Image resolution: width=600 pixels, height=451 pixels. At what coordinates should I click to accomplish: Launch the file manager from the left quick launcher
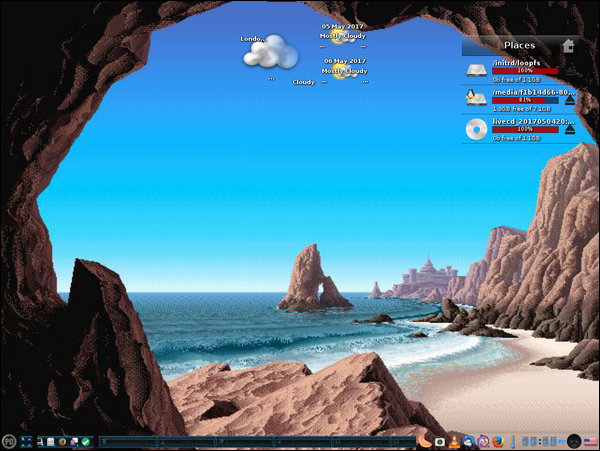(x=40, y=442)
